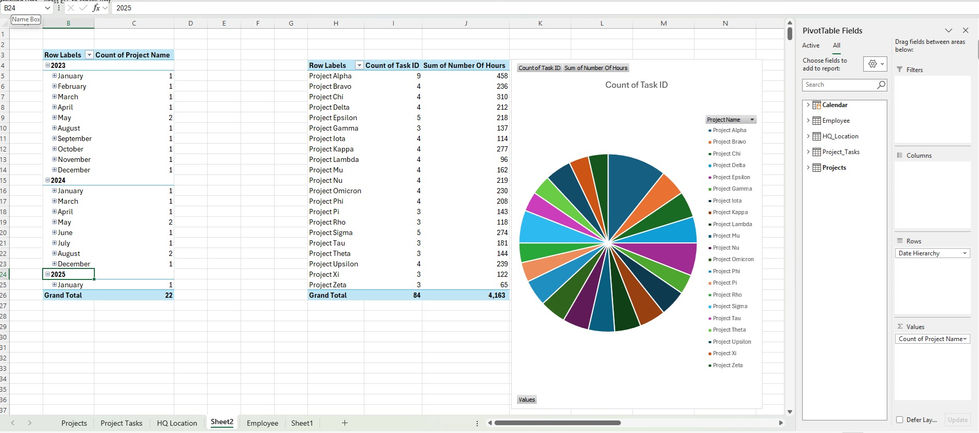Expand June under 2024

click(x=54, y=232)
